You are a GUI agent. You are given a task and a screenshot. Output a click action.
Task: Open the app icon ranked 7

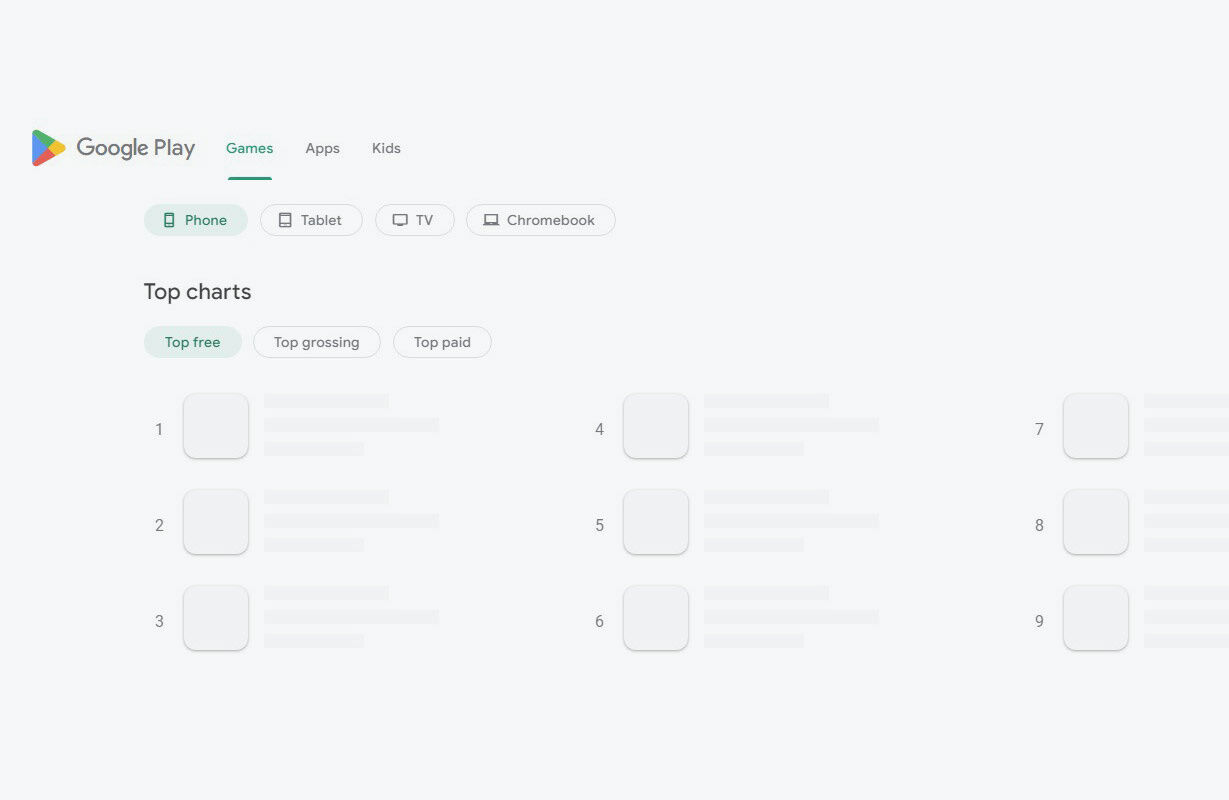(x=1096, y=426)
